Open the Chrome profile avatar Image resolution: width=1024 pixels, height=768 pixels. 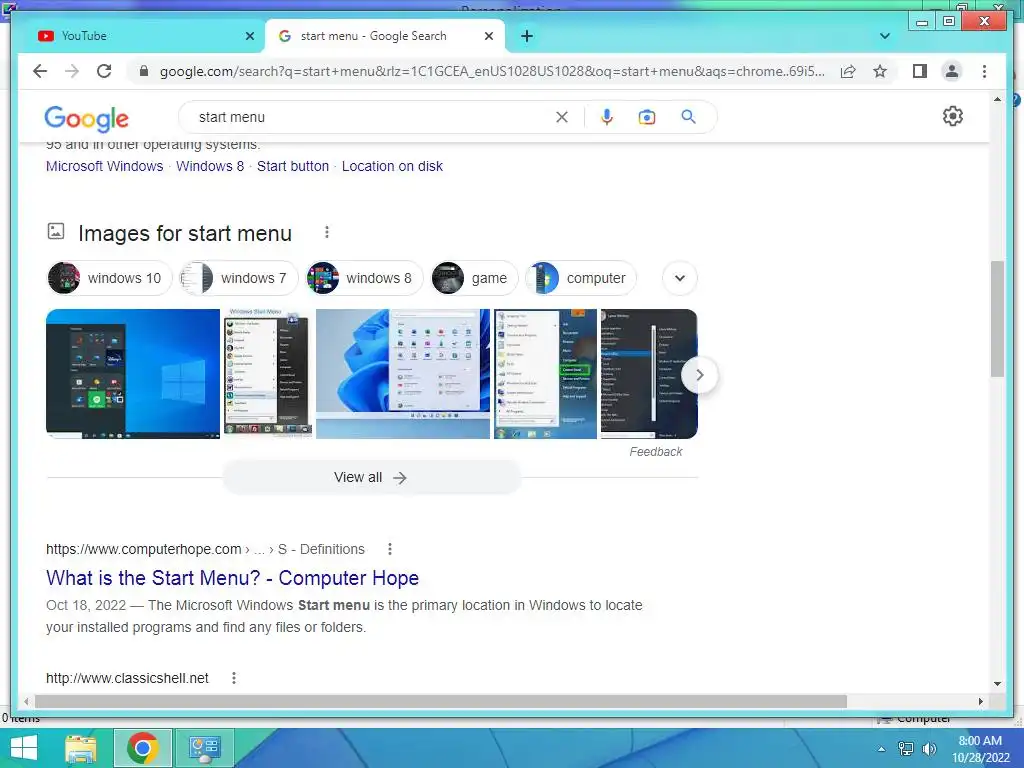(952, 71)
